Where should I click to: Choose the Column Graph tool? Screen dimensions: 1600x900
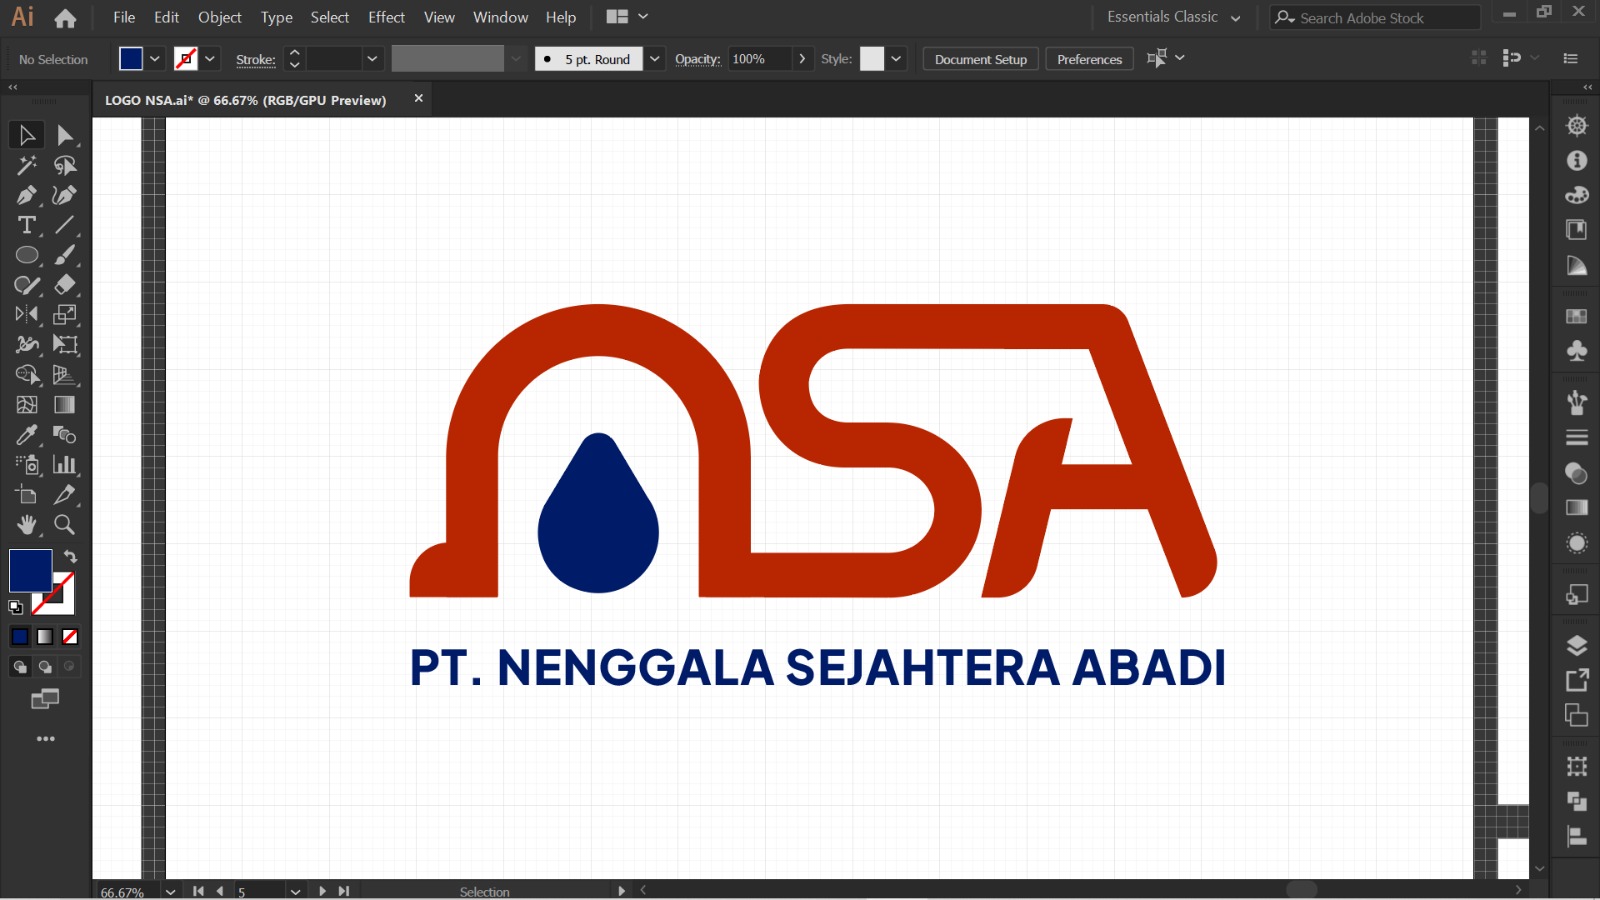pos(65,465)
